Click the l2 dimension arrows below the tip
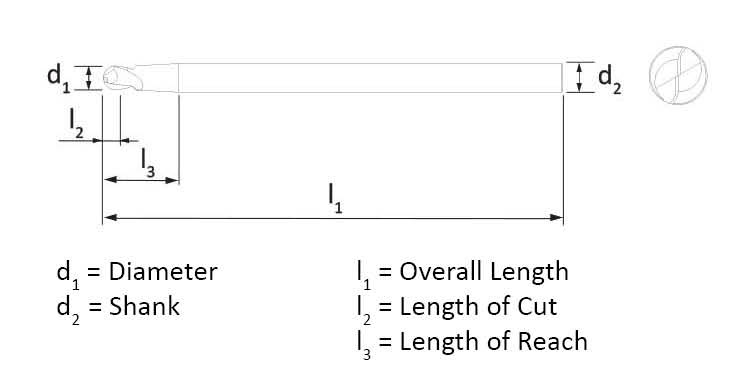This screenshot has width=736, height=372. pyautogui.click(x=99, y=140)
